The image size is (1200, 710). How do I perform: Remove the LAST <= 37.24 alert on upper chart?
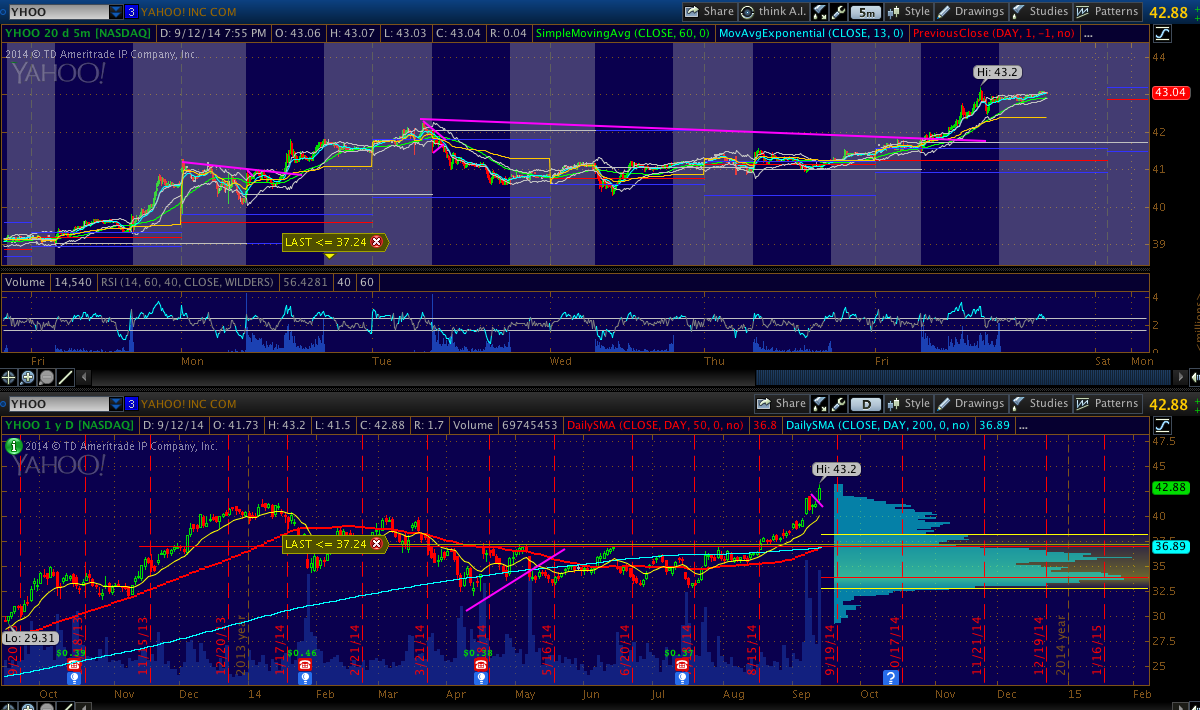click(x=376, y=242)
